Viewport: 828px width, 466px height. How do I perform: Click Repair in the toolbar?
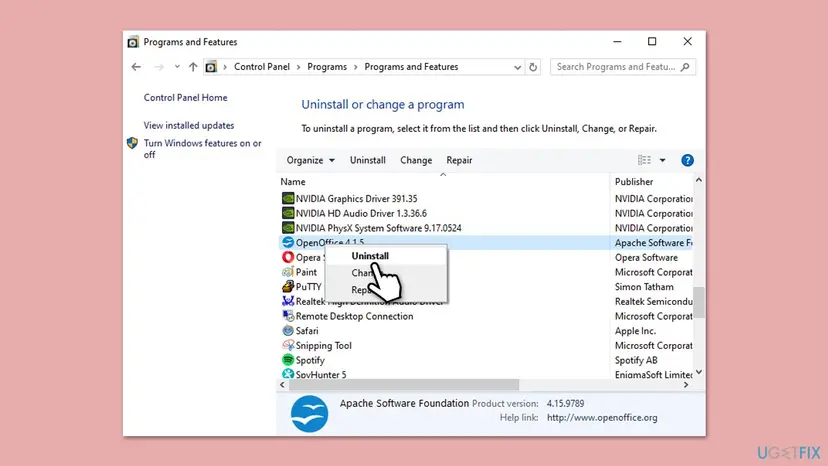(459, 160)
